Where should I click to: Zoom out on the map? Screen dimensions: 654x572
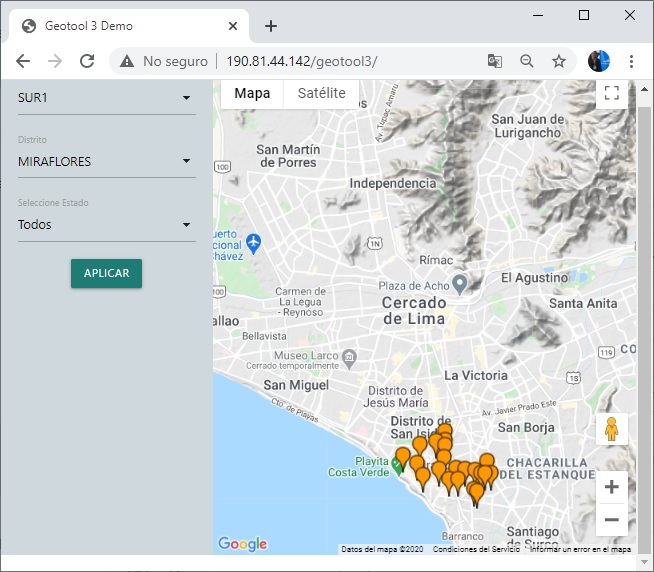[611, 520]
